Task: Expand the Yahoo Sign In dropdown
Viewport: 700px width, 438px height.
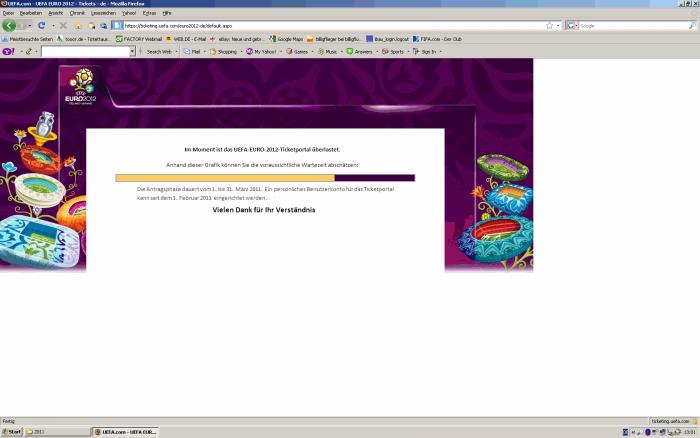Action: tap(428, 51)
